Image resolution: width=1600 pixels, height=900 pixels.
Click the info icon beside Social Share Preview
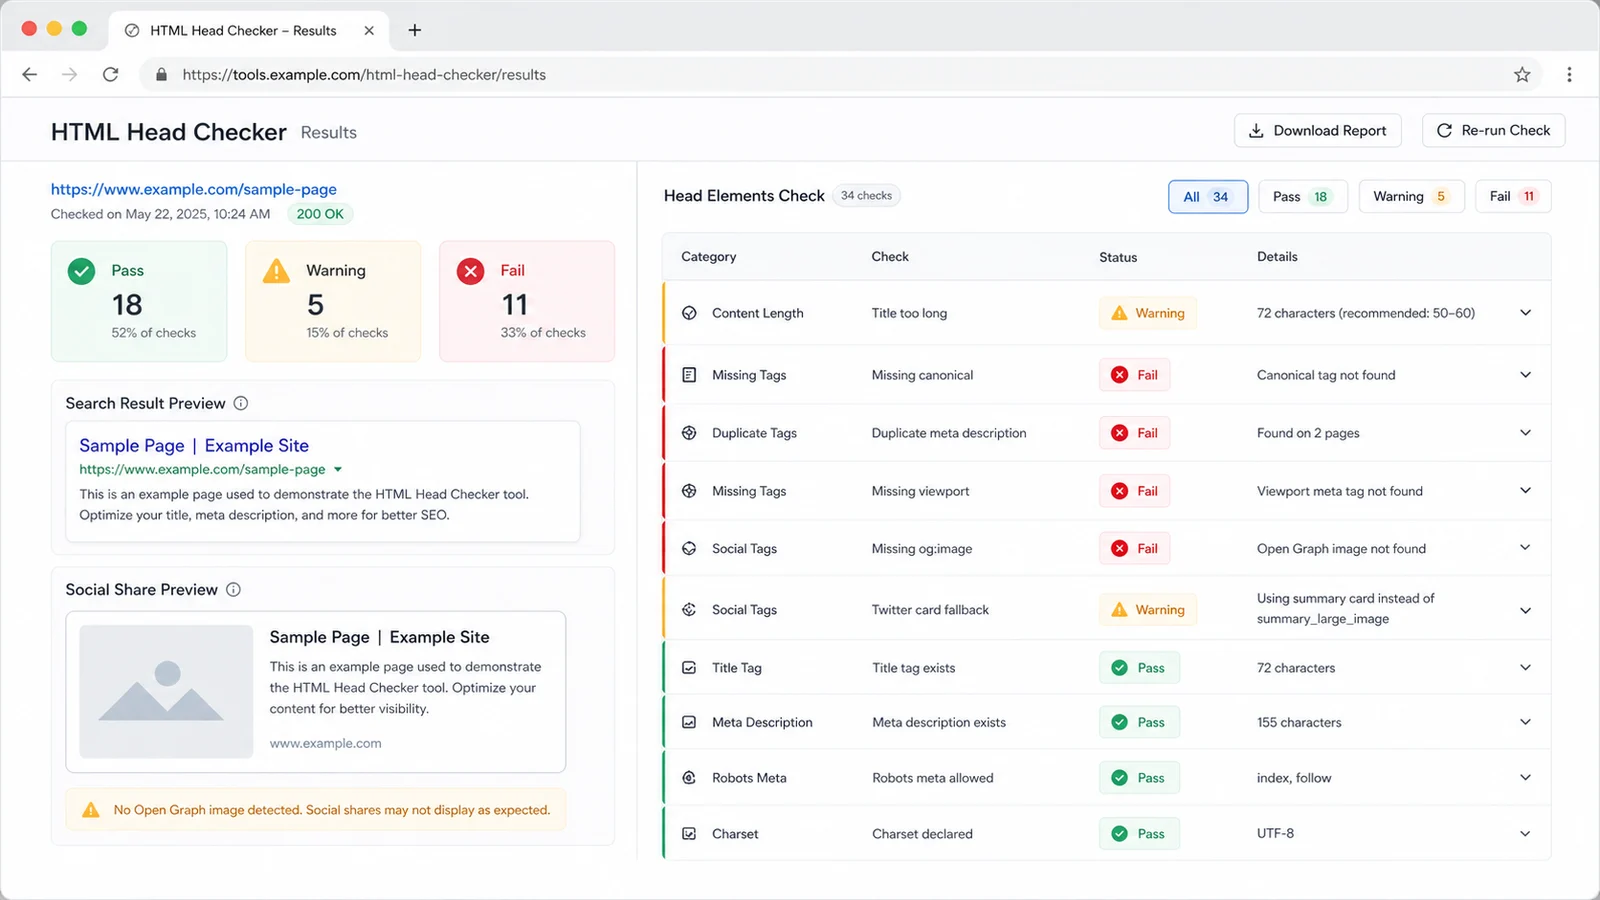coord(233,589)
